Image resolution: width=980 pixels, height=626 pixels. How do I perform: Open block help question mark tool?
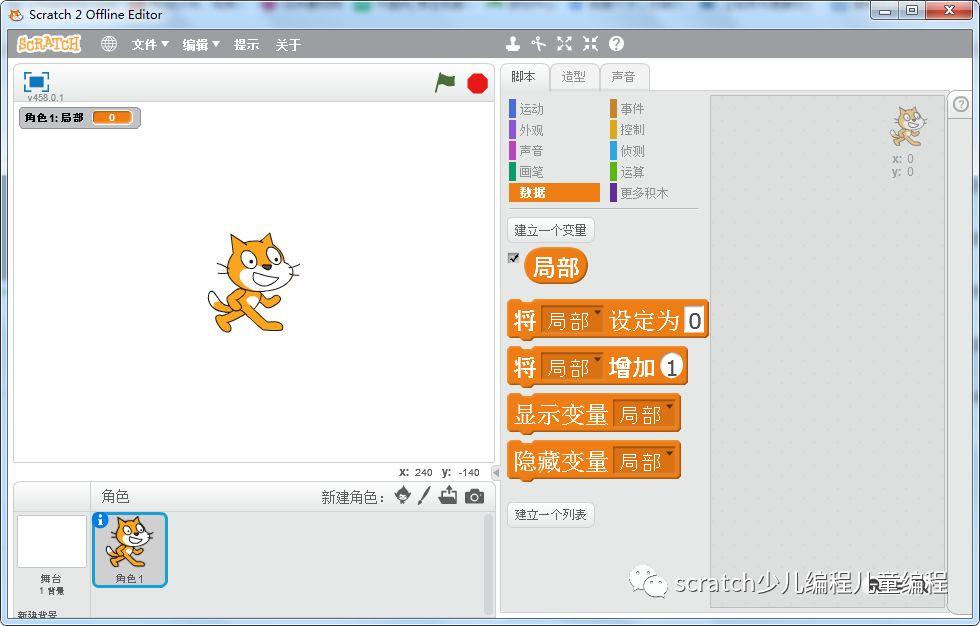pyautogui.click(x=616, y=44)
